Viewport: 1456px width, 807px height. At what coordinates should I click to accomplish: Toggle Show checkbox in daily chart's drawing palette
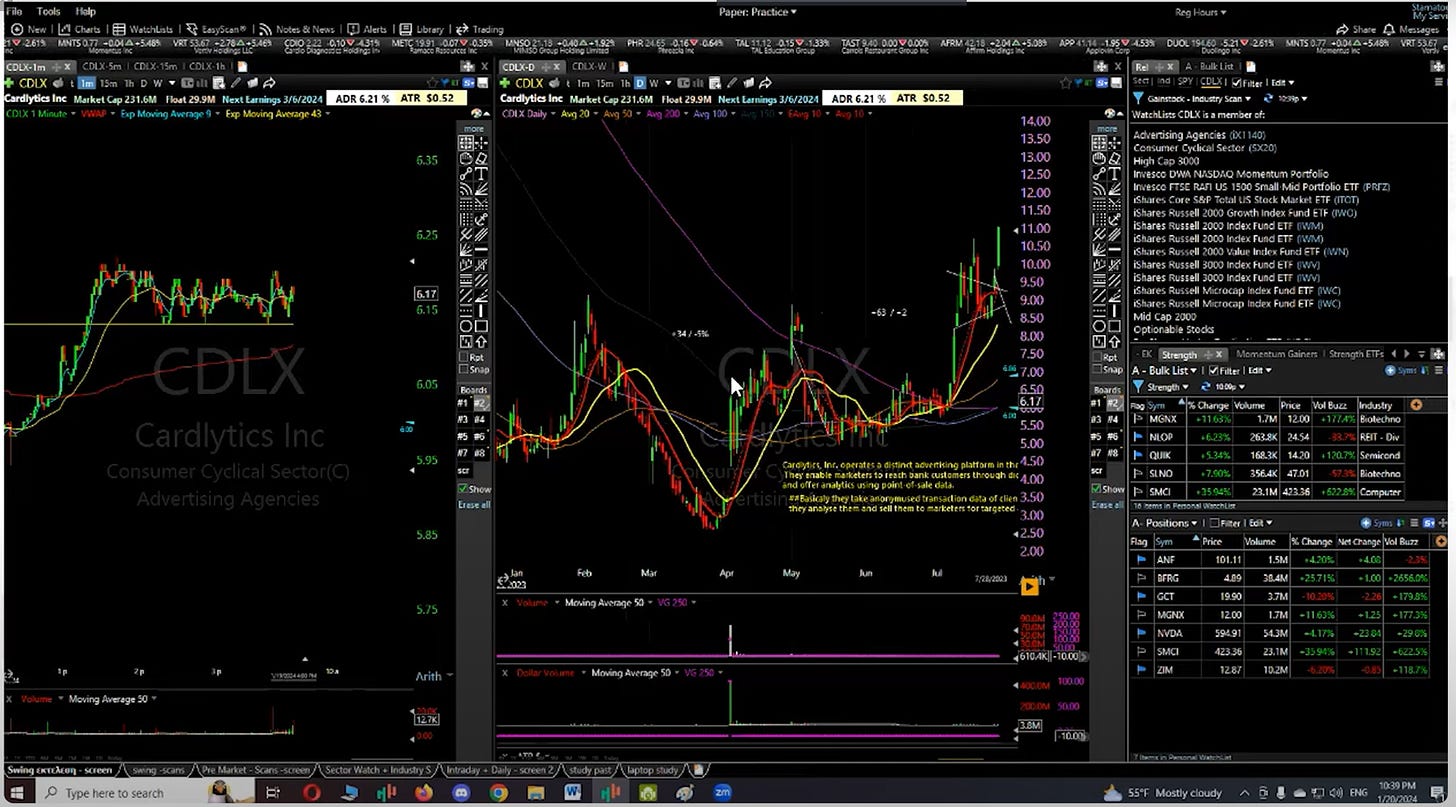tap(1095, 489)
